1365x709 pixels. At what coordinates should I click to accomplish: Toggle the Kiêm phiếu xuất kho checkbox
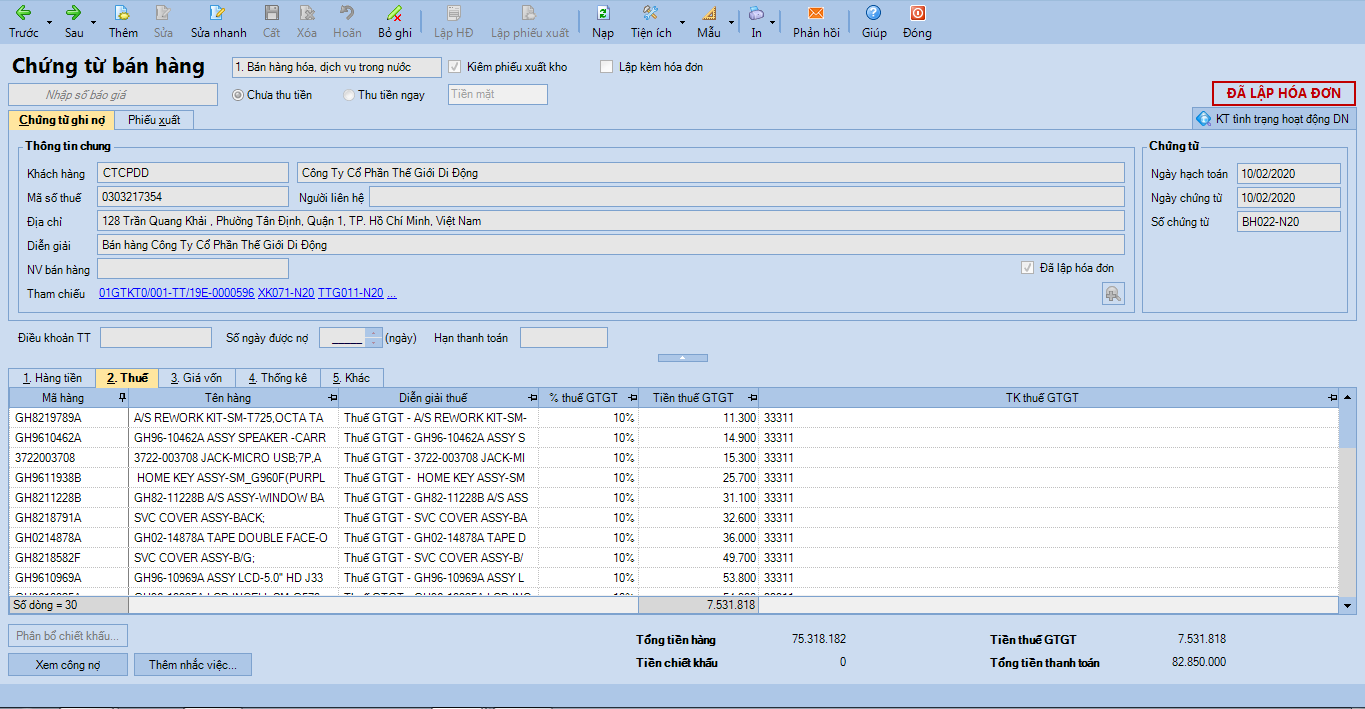point(455,67)
